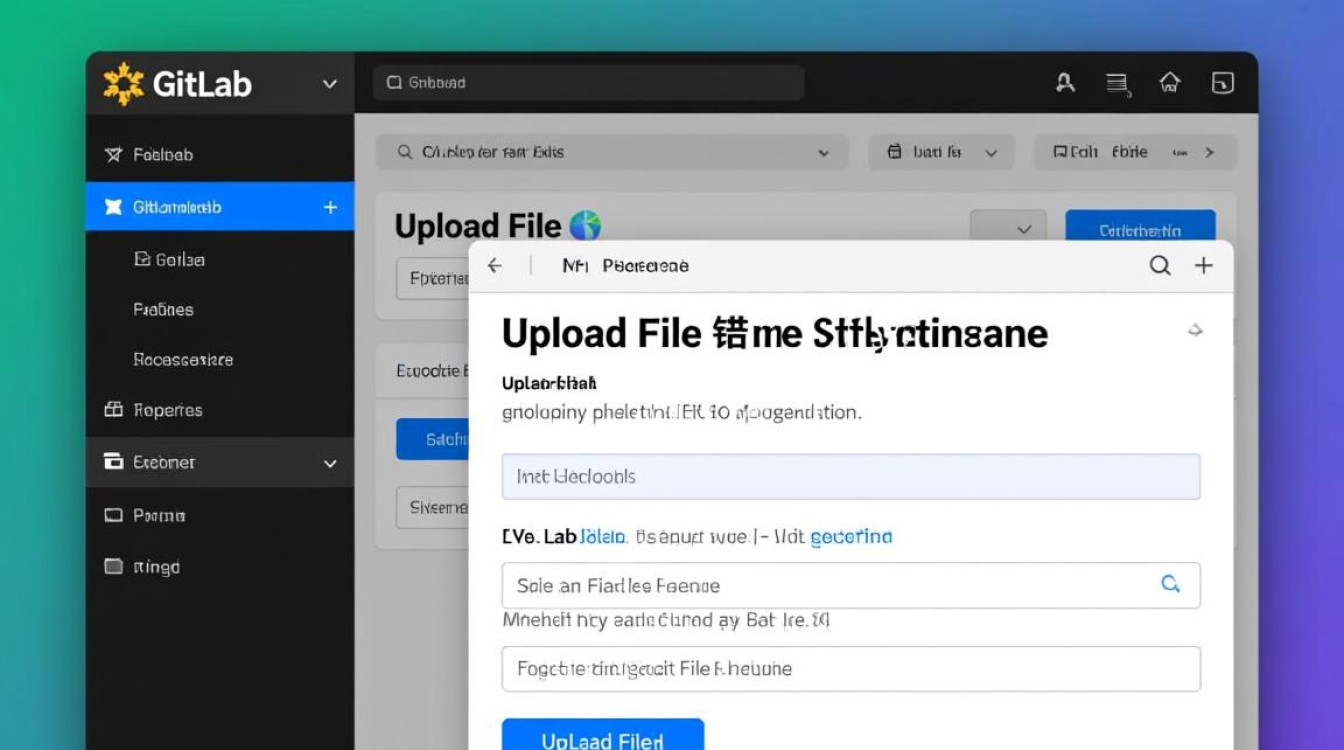
Task: Click the monitor icon beside 'Prame'
Action: 113,515
